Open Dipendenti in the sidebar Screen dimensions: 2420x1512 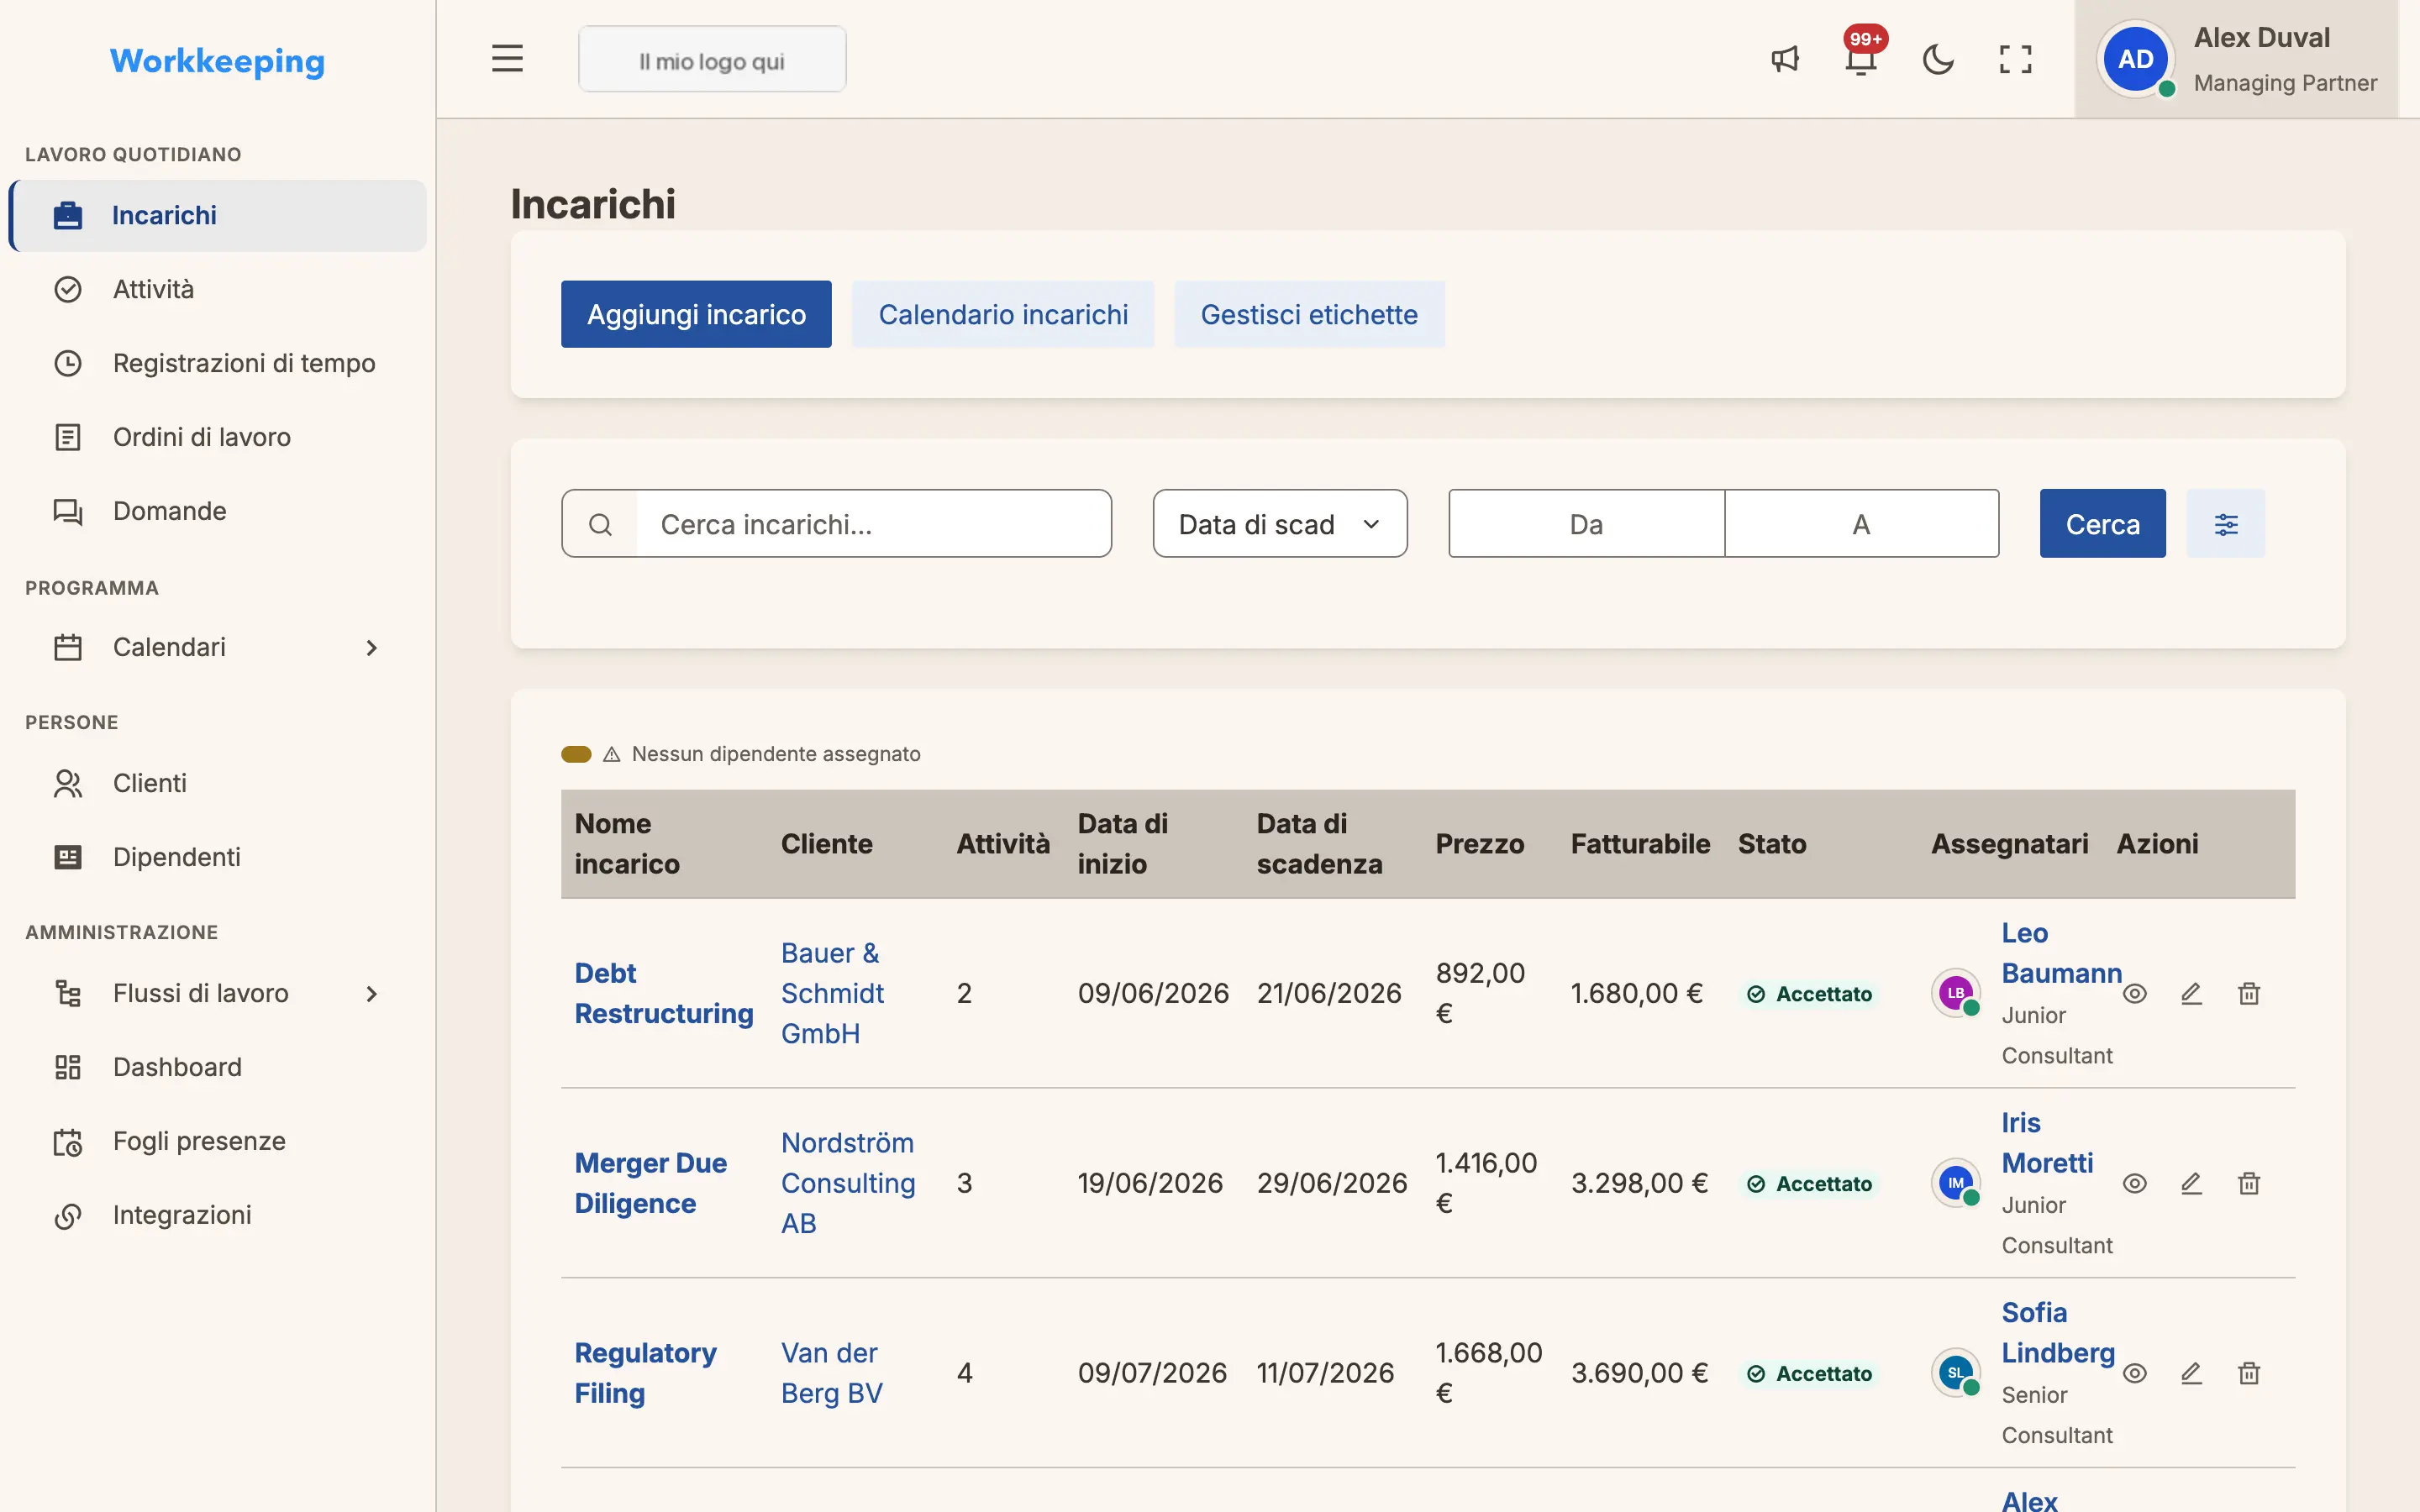click(218, 858)
